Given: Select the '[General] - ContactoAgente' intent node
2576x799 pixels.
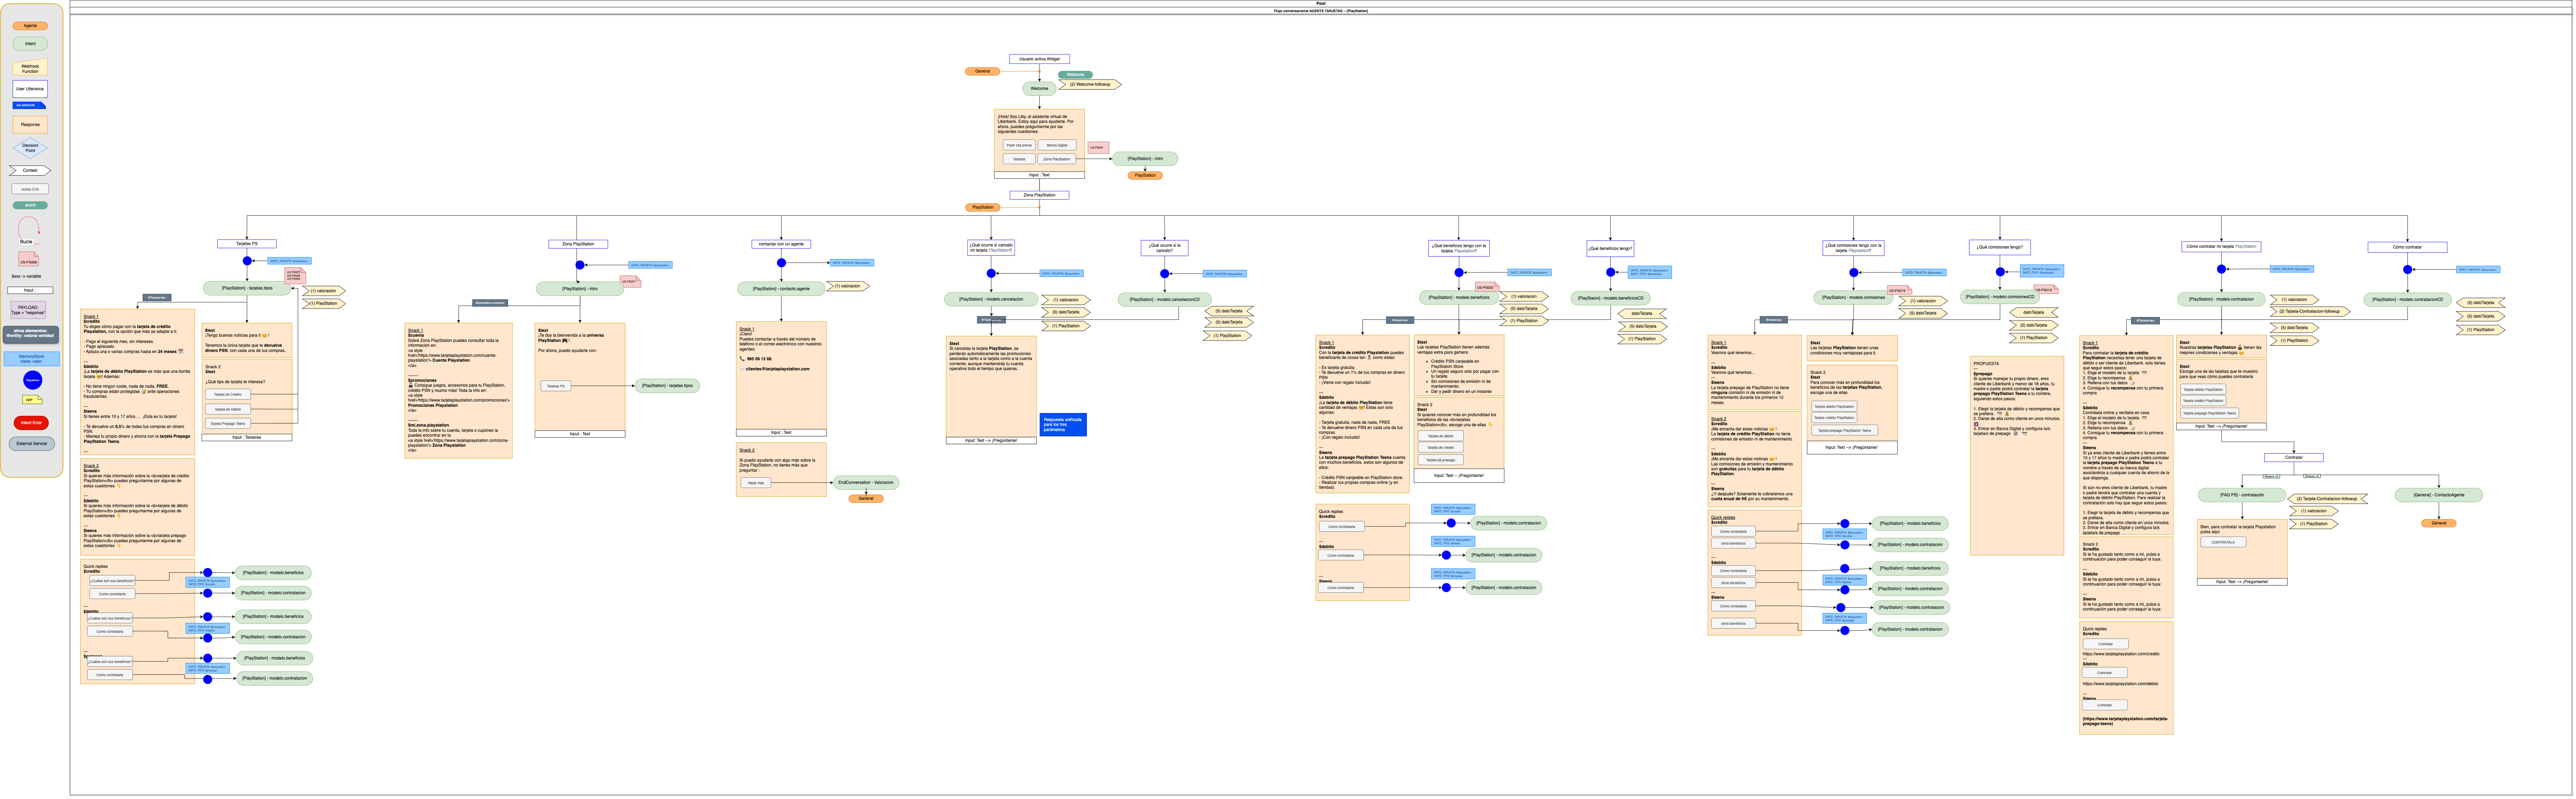Looking at the screenshot, I should 2439,495.
